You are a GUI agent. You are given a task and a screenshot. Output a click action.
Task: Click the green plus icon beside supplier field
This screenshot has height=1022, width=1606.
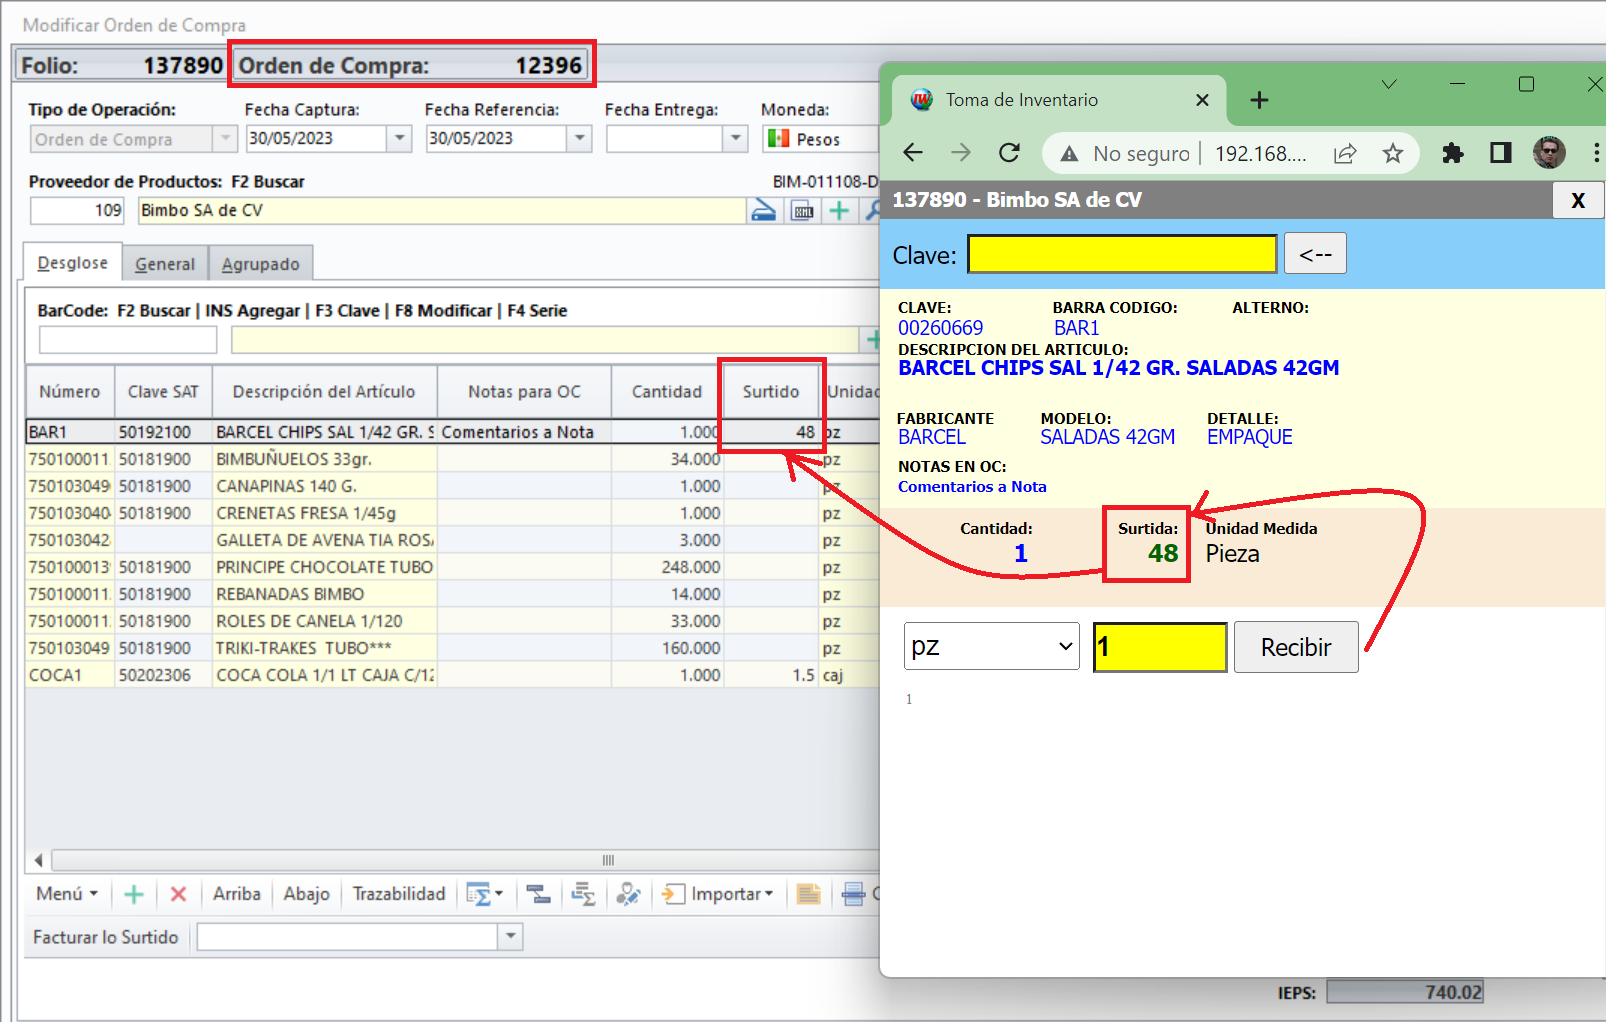839,211
